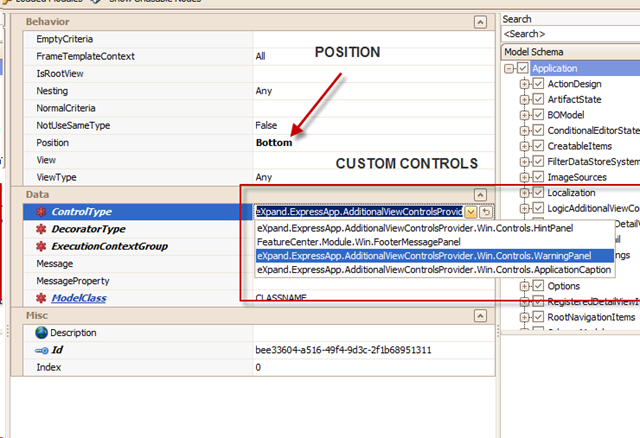Toggle the Options checkbox
640x438 pixels.
click(x=538, y=286)
